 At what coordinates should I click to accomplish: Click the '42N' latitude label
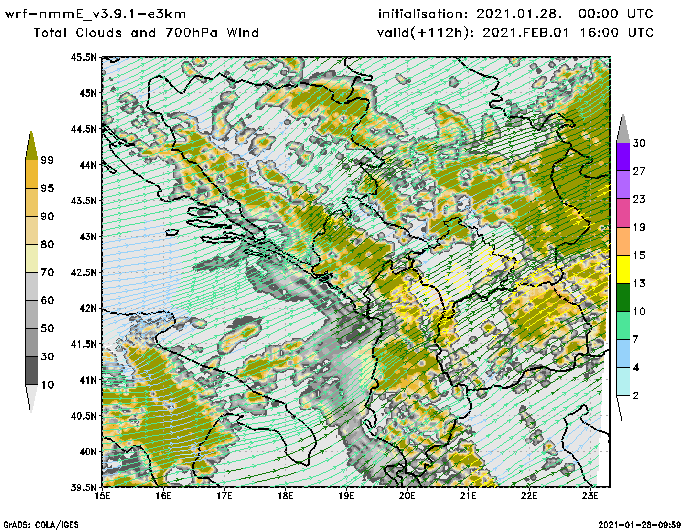87,308
